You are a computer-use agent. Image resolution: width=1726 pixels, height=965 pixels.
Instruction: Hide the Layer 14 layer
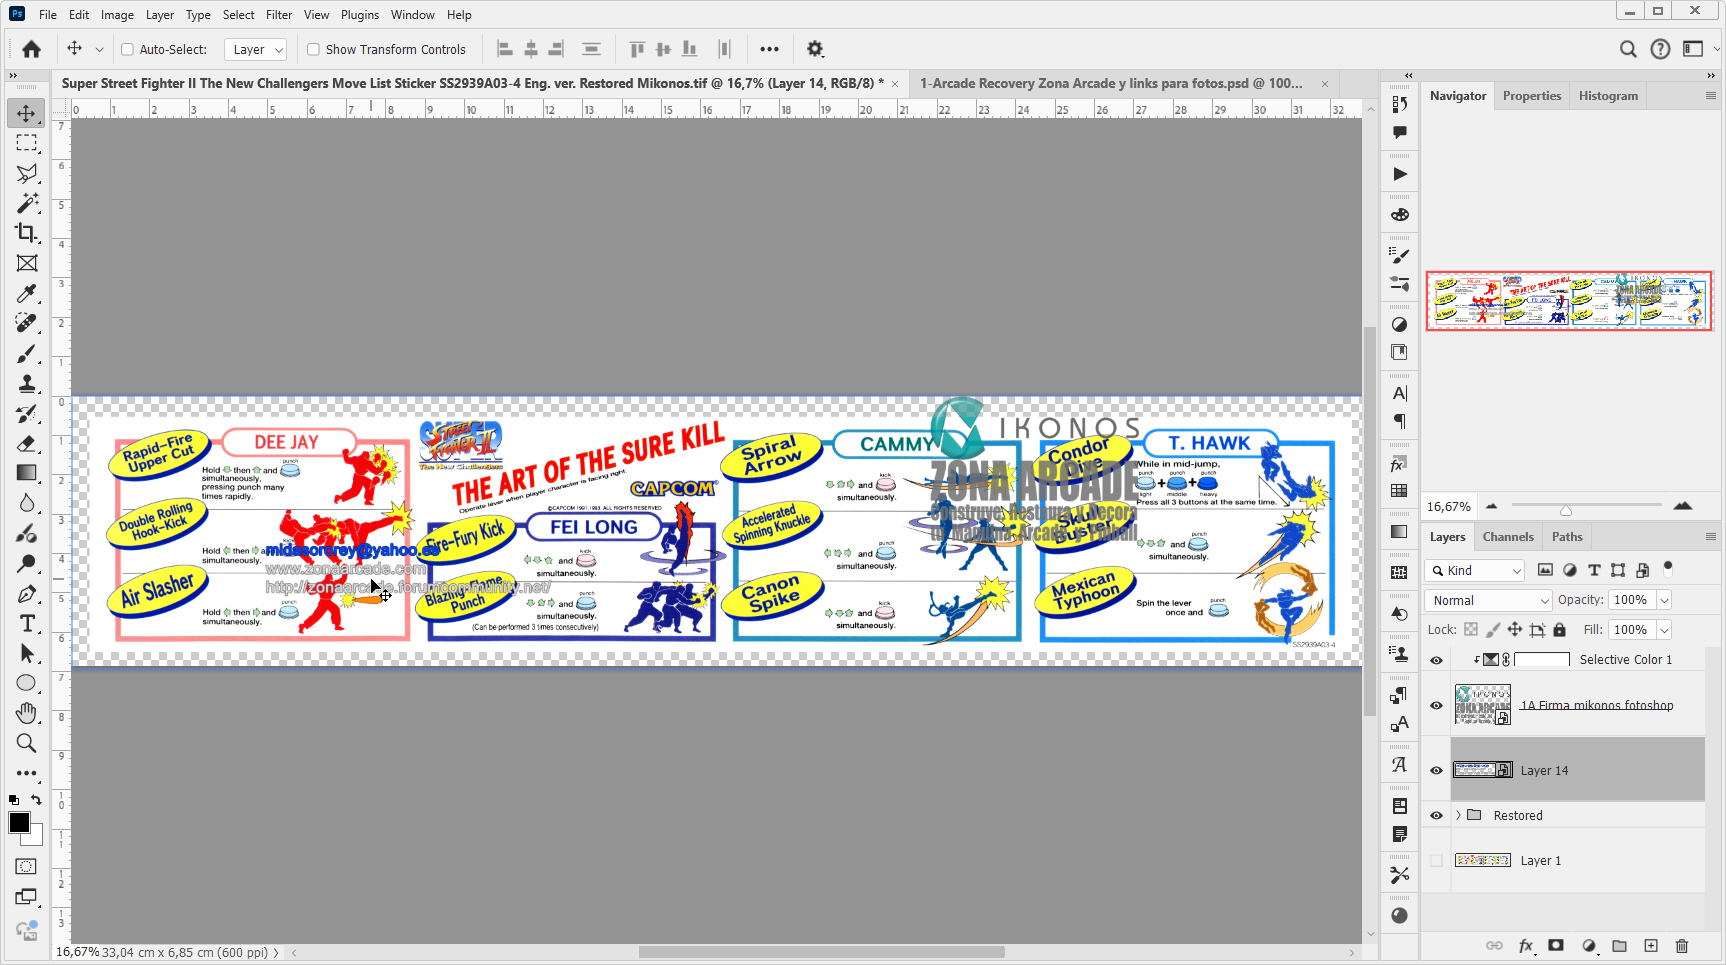pos(1436,770)
